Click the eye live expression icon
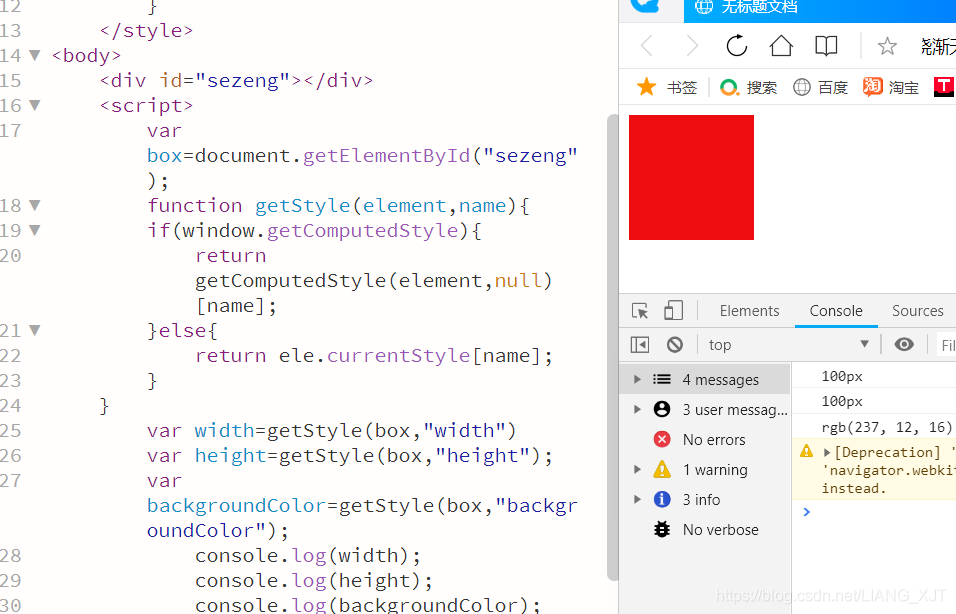This screenshot has height=614, width=956. click(904, 344)
